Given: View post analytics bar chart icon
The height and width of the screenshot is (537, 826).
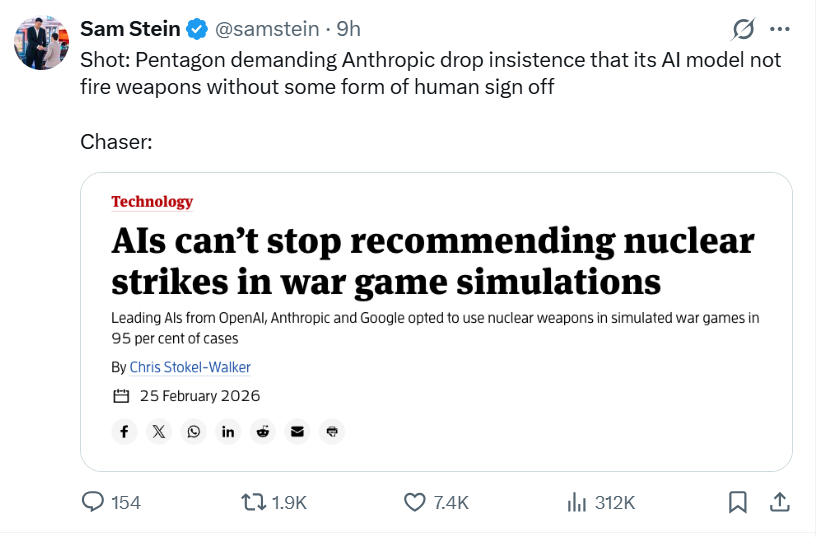Looking at the screenshot, I should point(577,502).
